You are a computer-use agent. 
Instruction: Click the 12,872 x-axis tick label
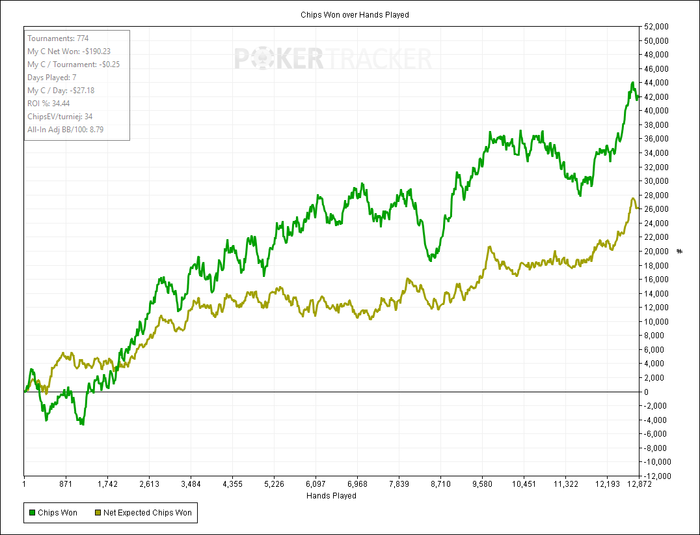tap(640, 484)
